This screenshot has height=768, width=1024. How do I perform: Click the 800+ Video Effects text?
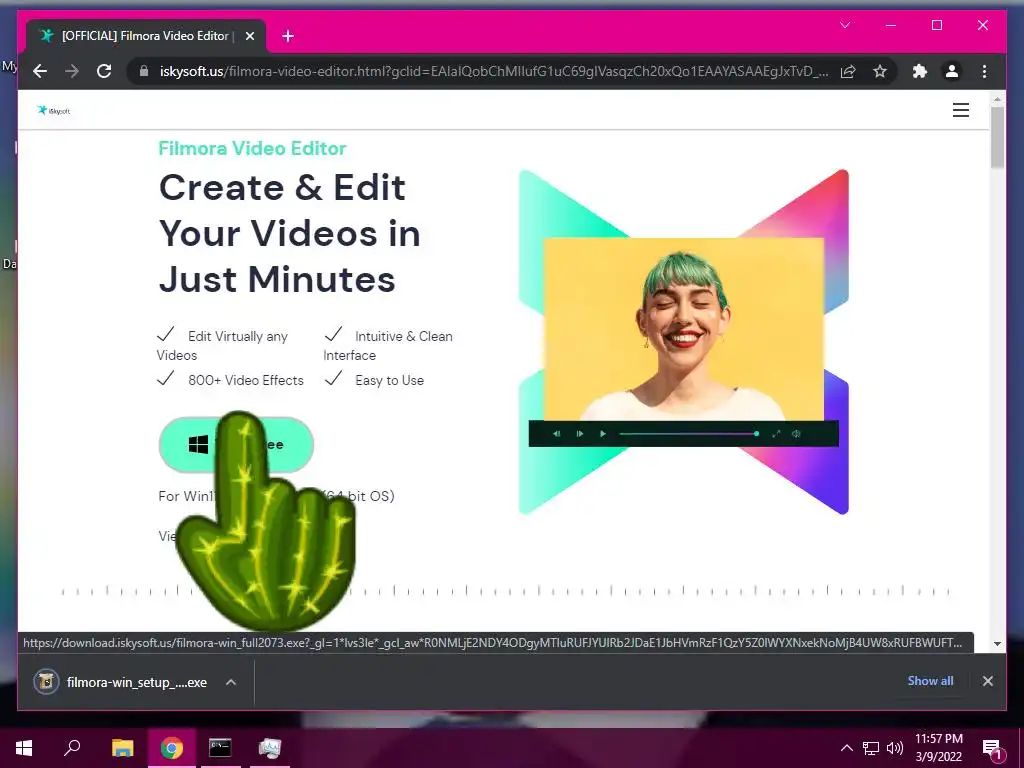click(x=246, y=380)
